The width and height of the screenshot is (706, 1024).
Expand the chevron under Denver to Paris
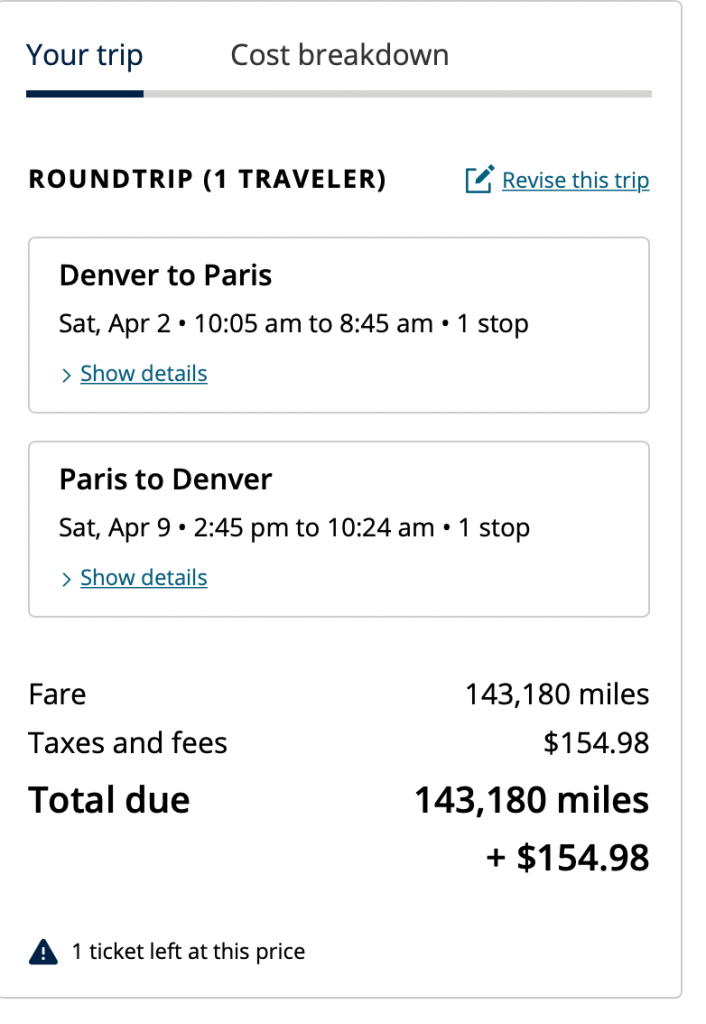[x=66, y=375]
